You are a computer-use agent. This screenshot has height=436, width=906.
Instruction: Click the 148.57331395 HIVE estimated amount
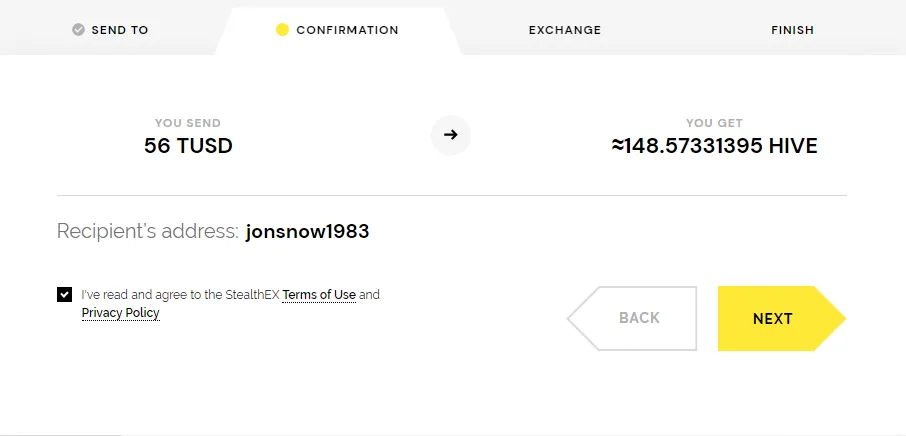tap(715, 146)
